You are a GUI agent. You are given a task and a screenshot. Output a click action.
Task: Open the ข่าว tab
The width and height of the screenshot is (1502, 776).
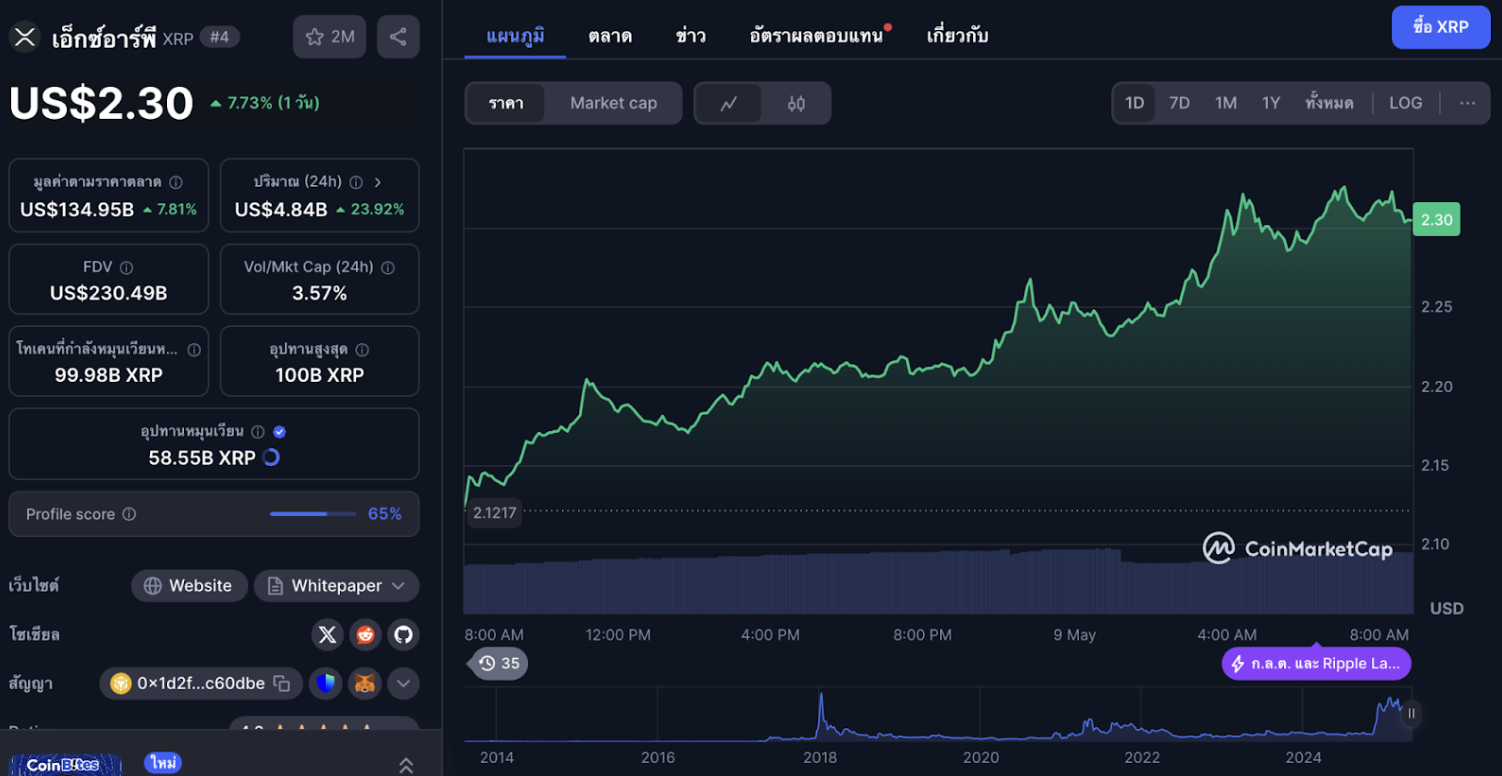(x=689, y=35)
